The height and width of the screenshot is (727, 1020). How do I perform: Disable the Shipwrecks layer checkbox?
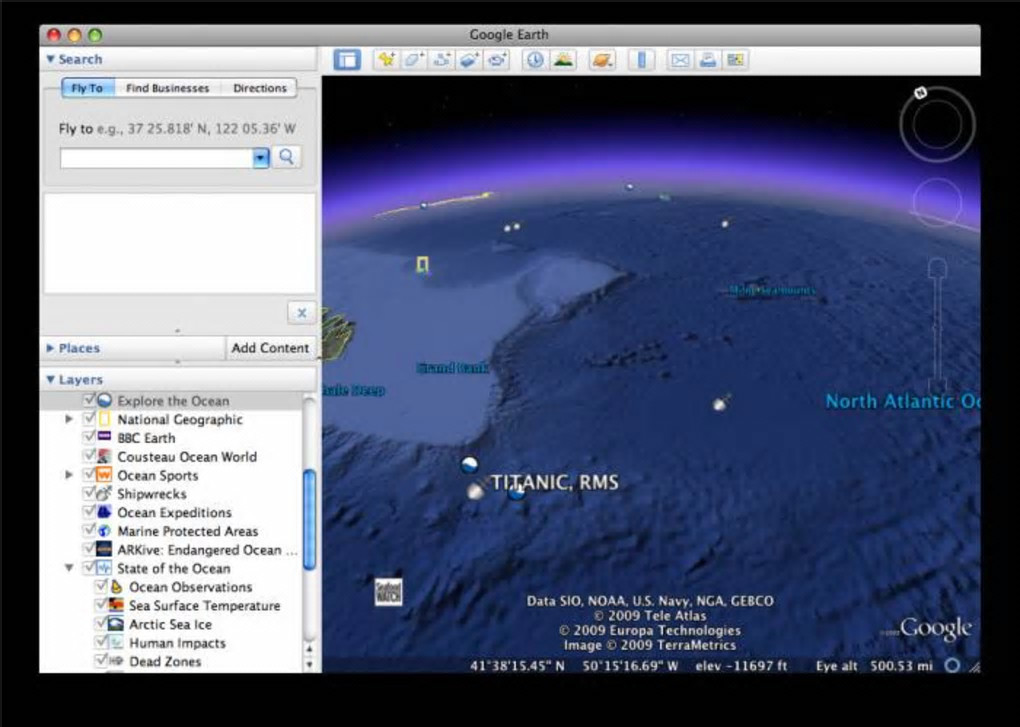(x=90, y=493)
